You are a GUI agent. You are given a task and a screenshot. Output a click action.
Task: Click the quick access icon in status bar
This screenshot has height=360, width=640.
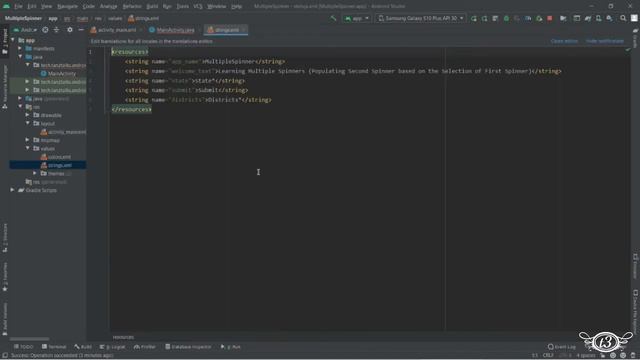[x=5, y=356]
